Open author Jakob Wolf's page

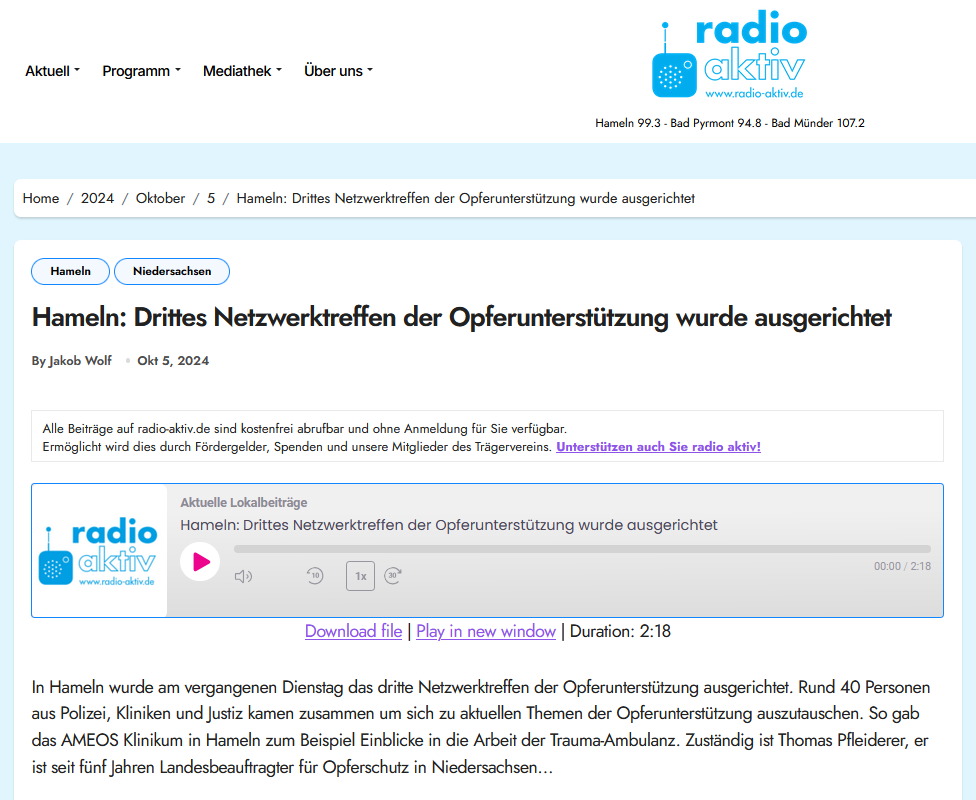click(x=80, y=360)
